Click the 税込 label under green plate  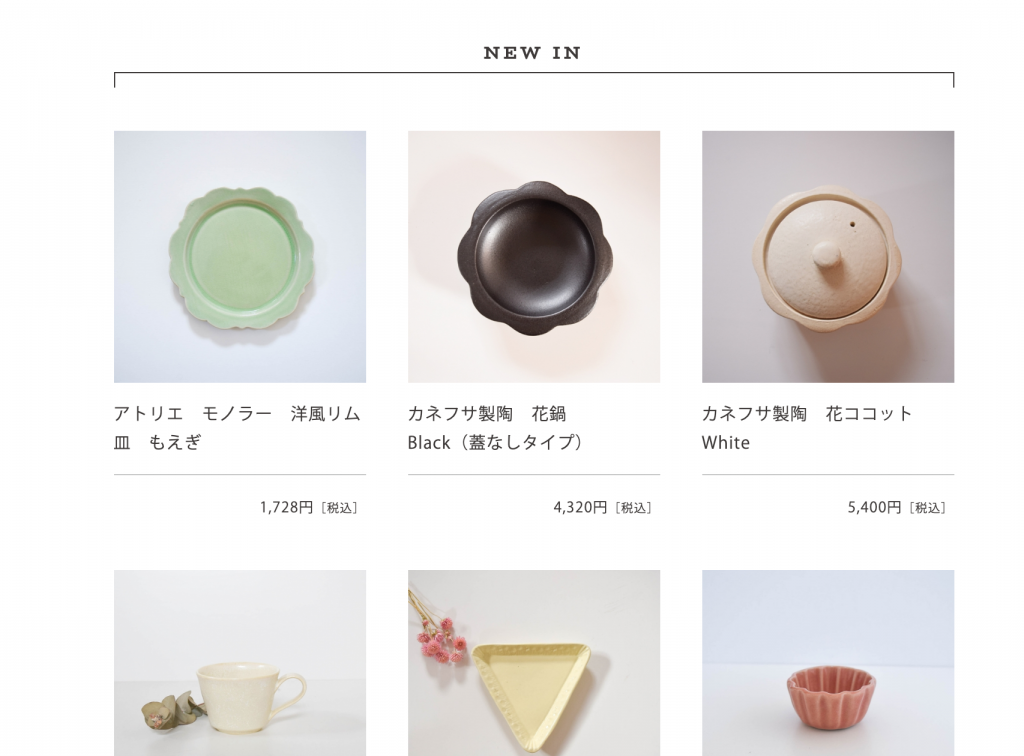340,508
